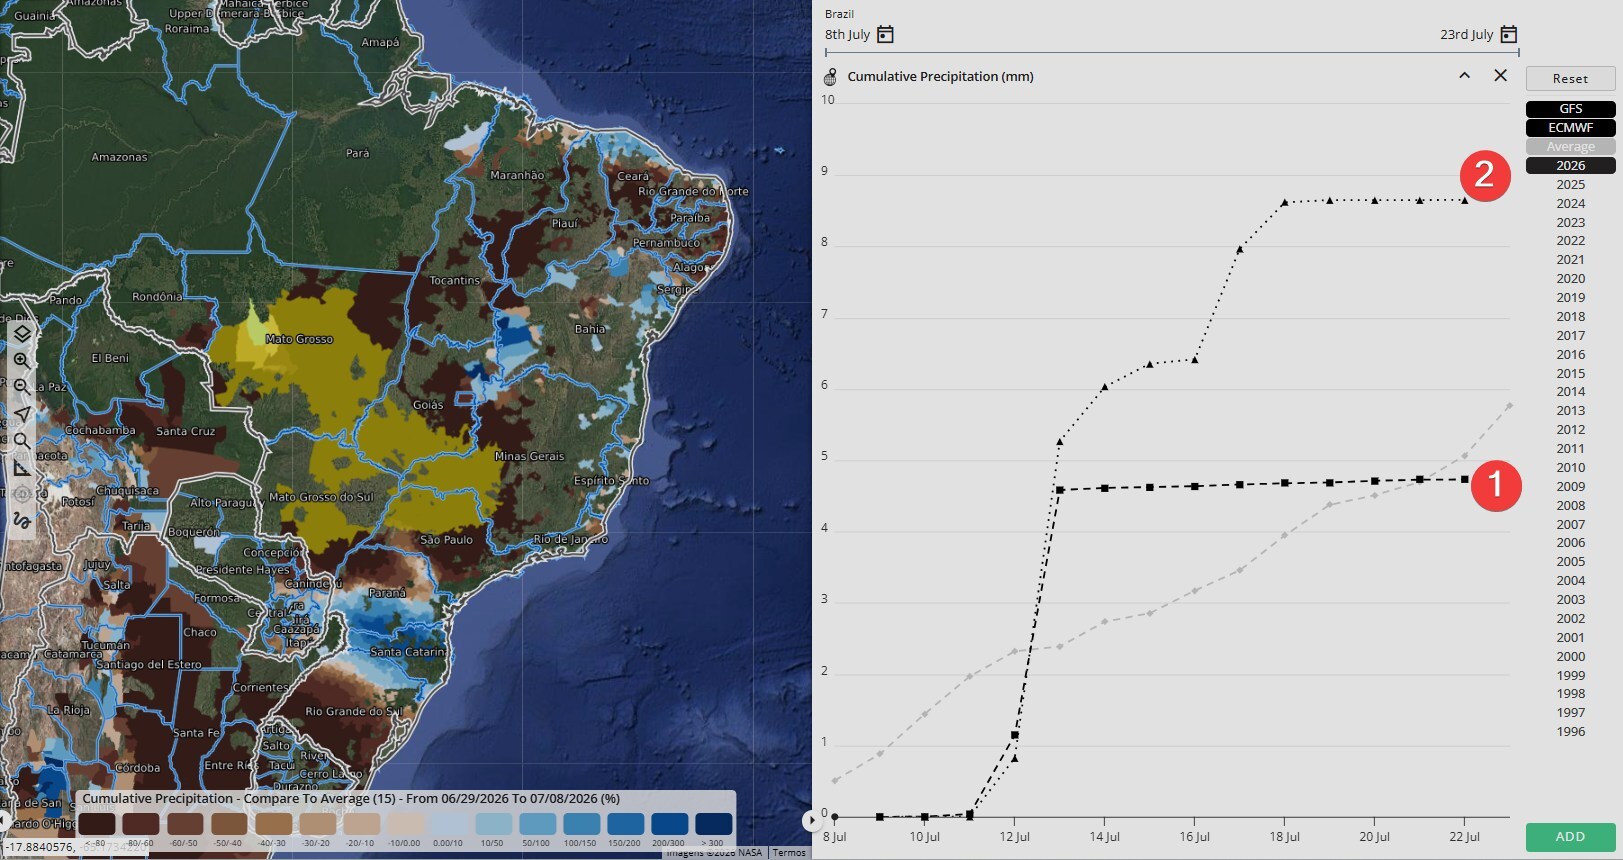Screen dimensions: 1623x860
Task: Select the freehand path drawing tool
Action: coord(22,521)
